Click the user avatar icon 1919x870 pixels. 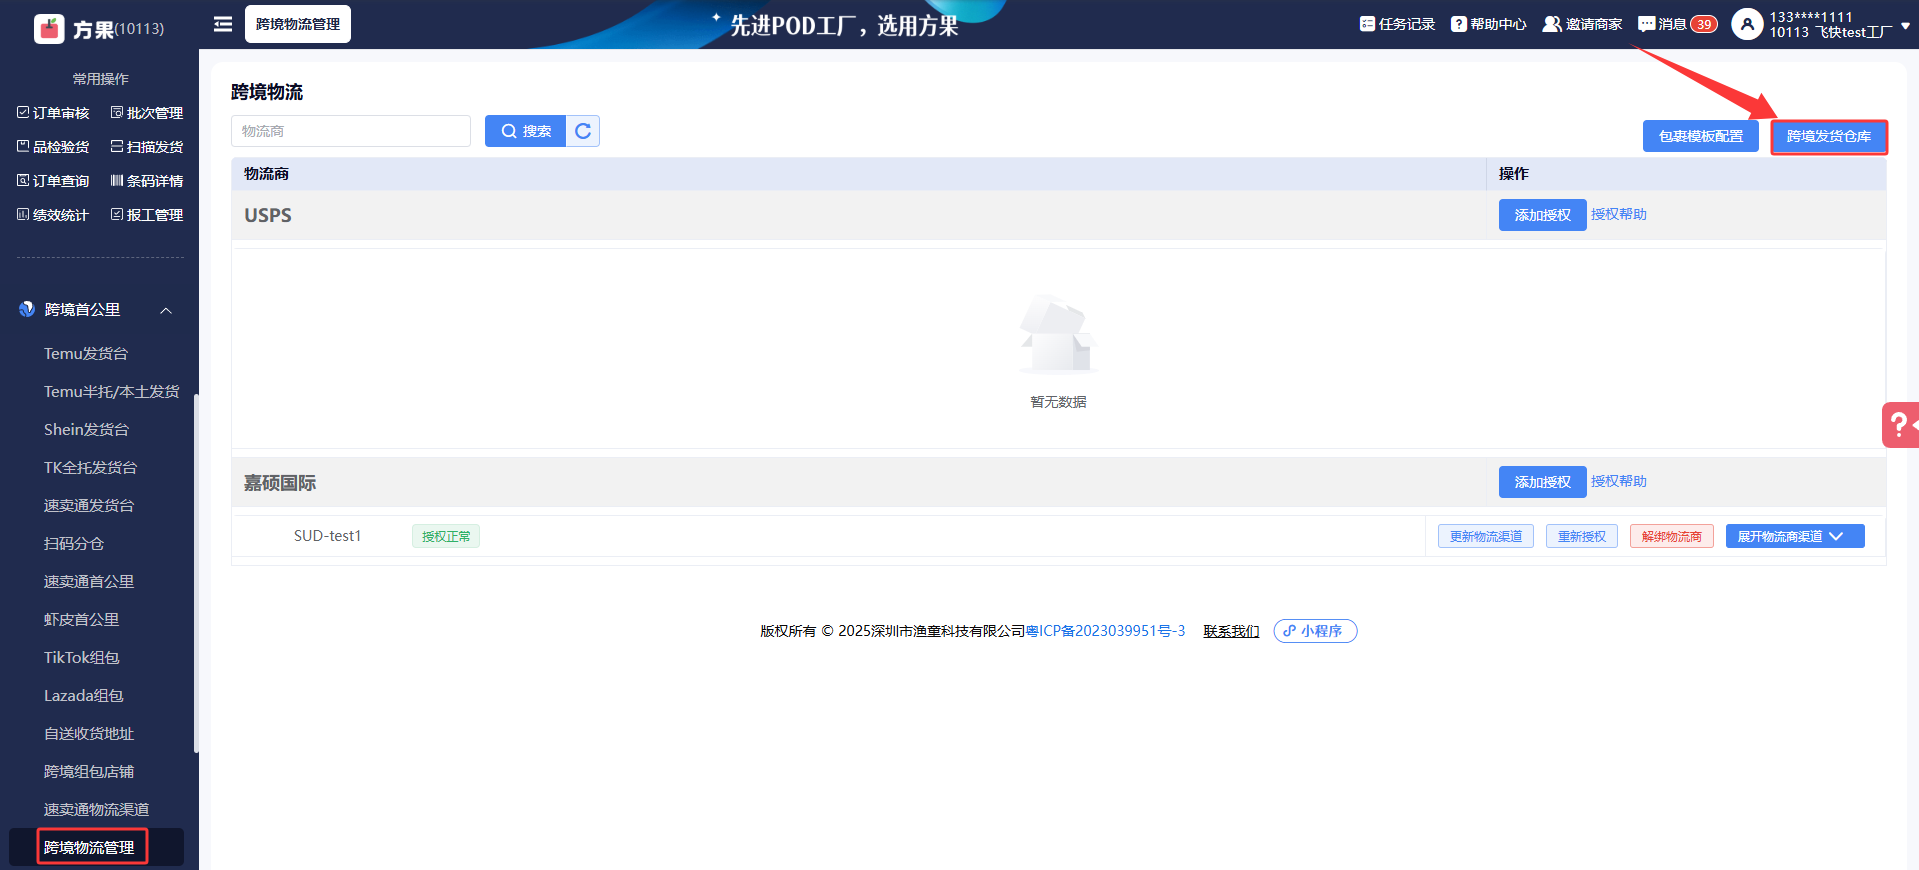(1746, 24)
